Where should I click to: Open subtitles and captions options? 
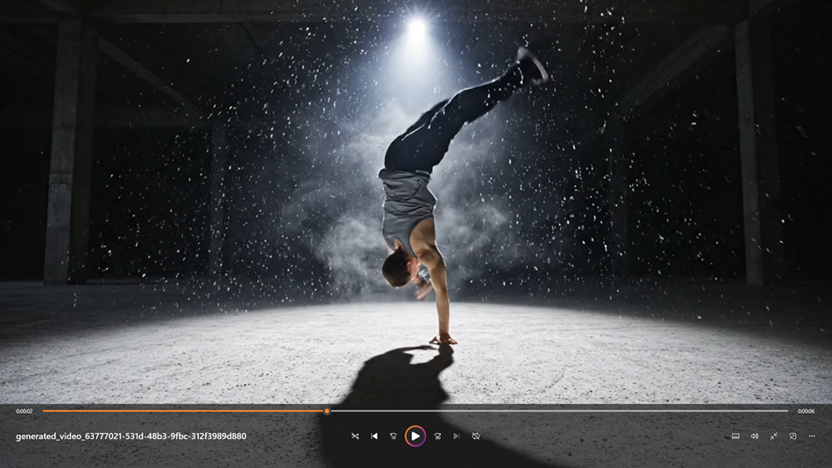(735, 436)
